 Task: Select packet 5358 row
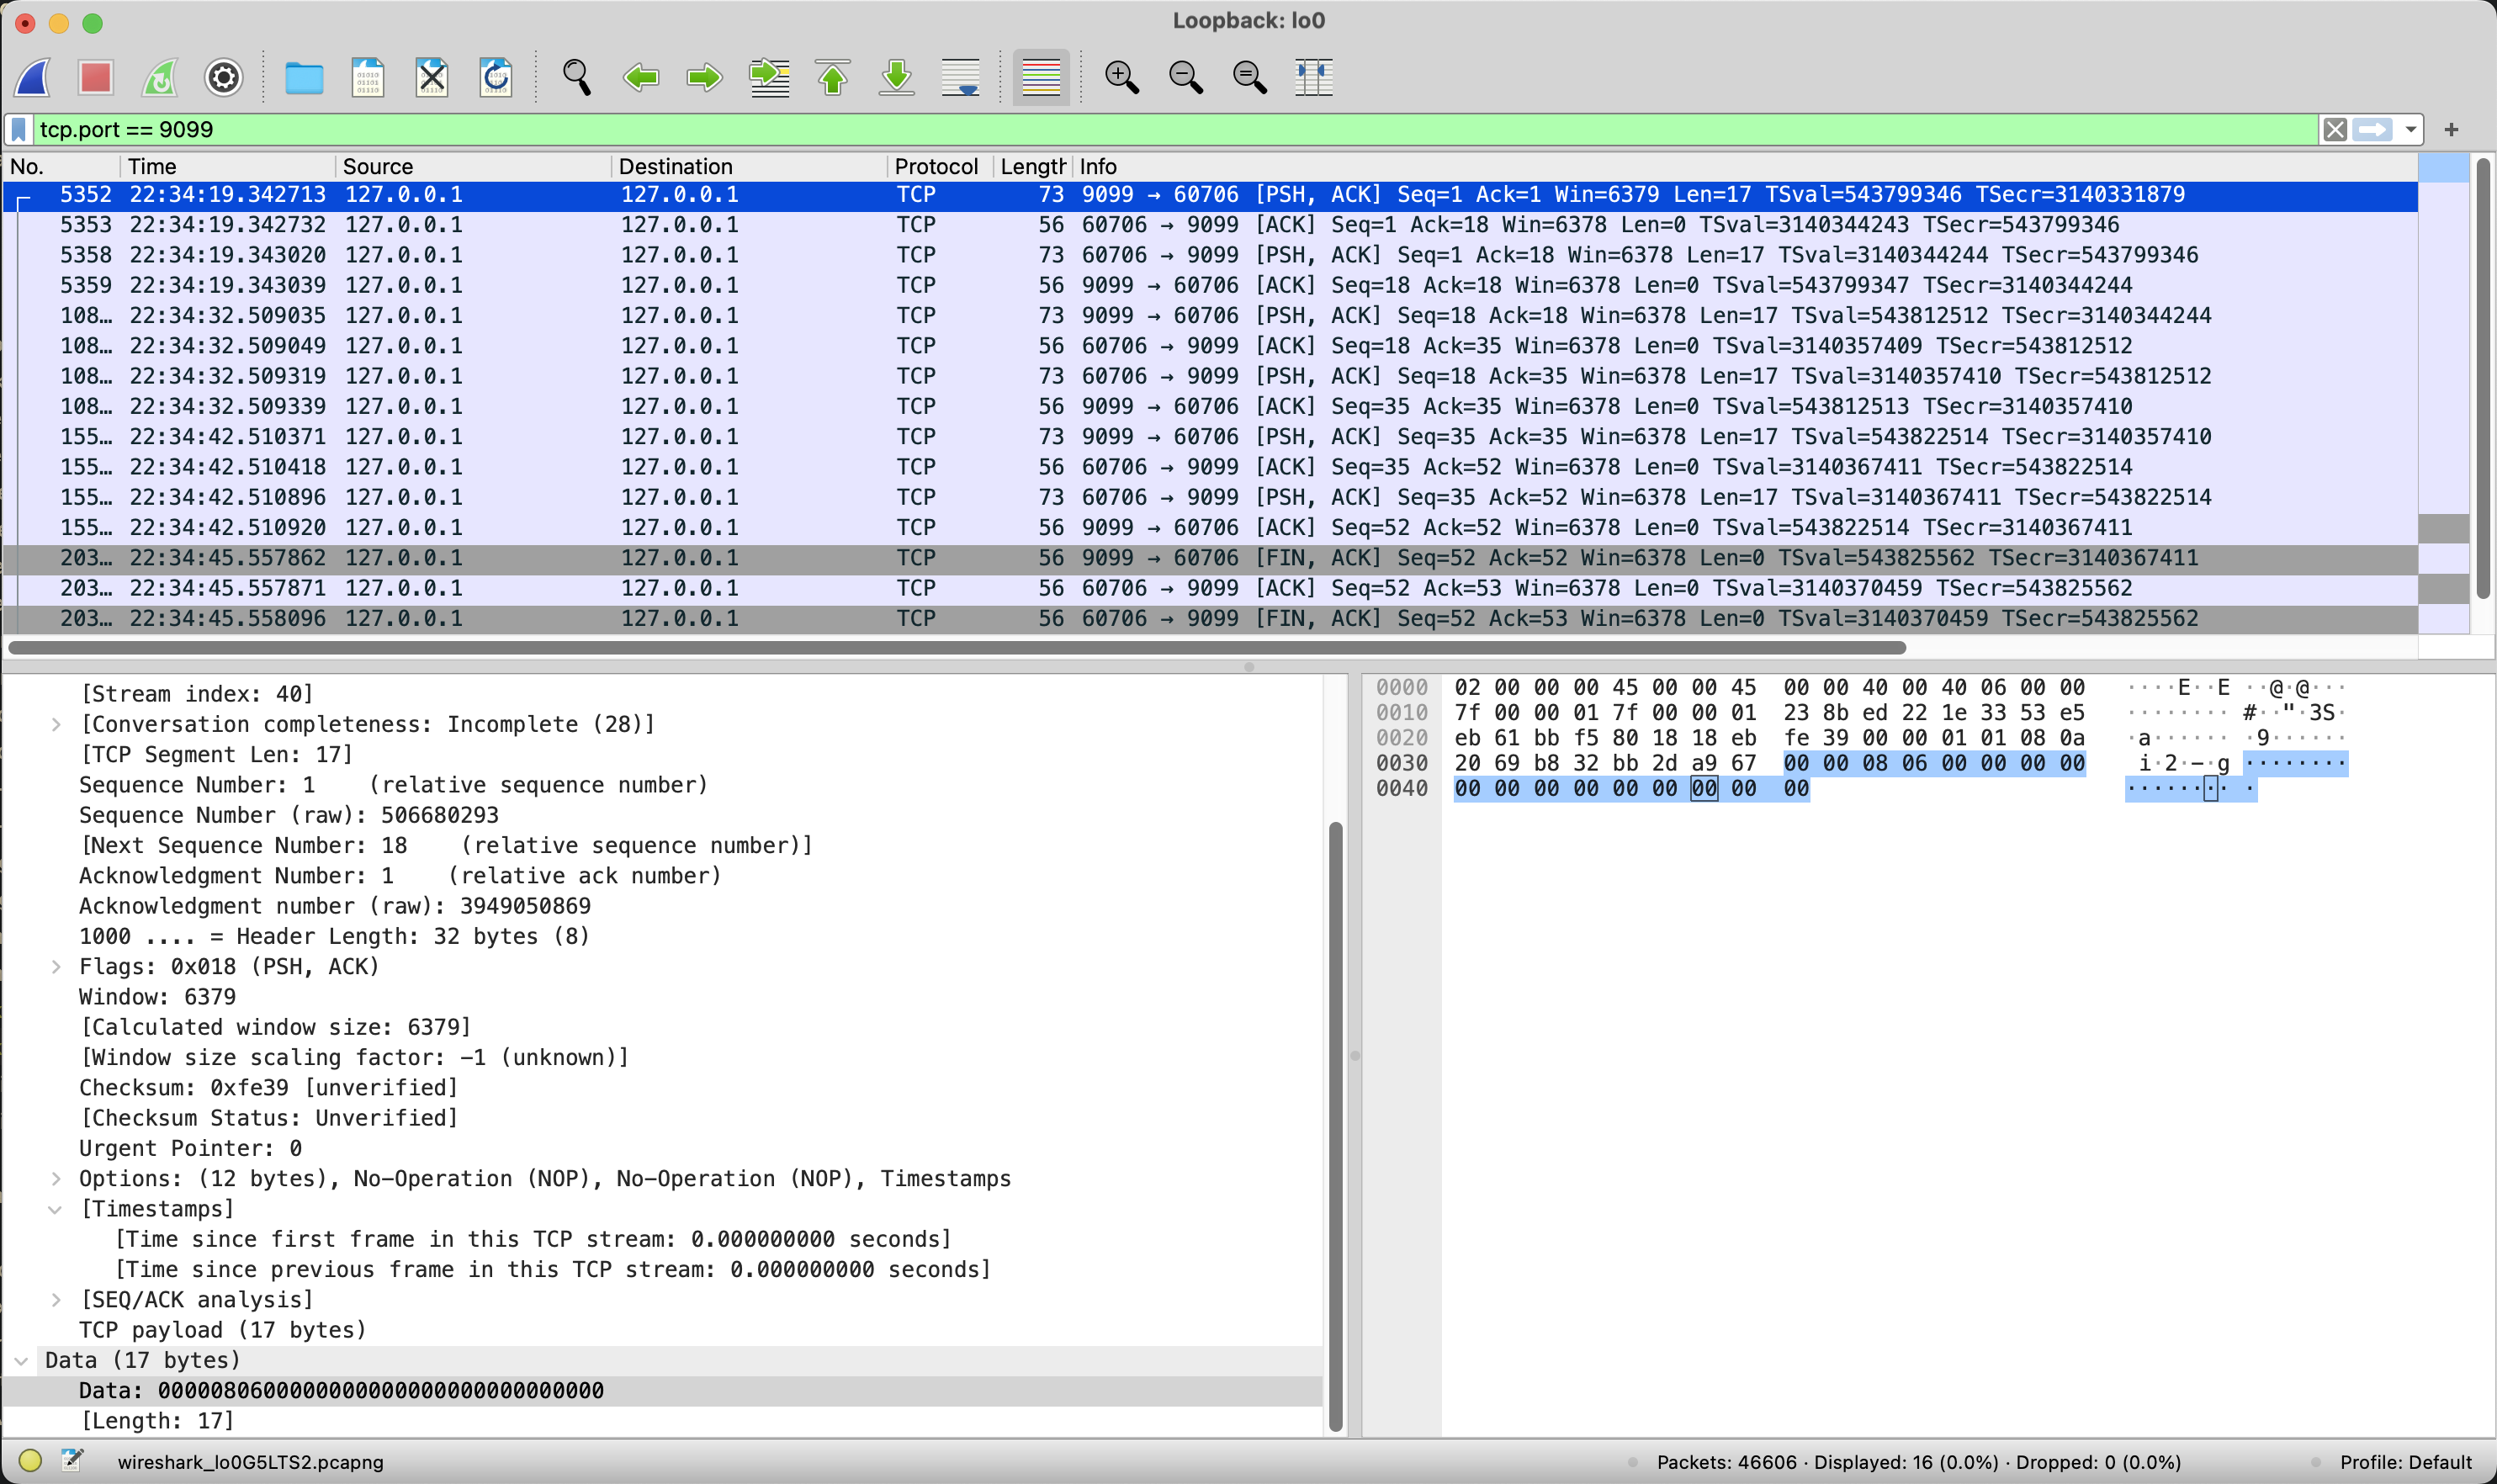click(1210, 255)
